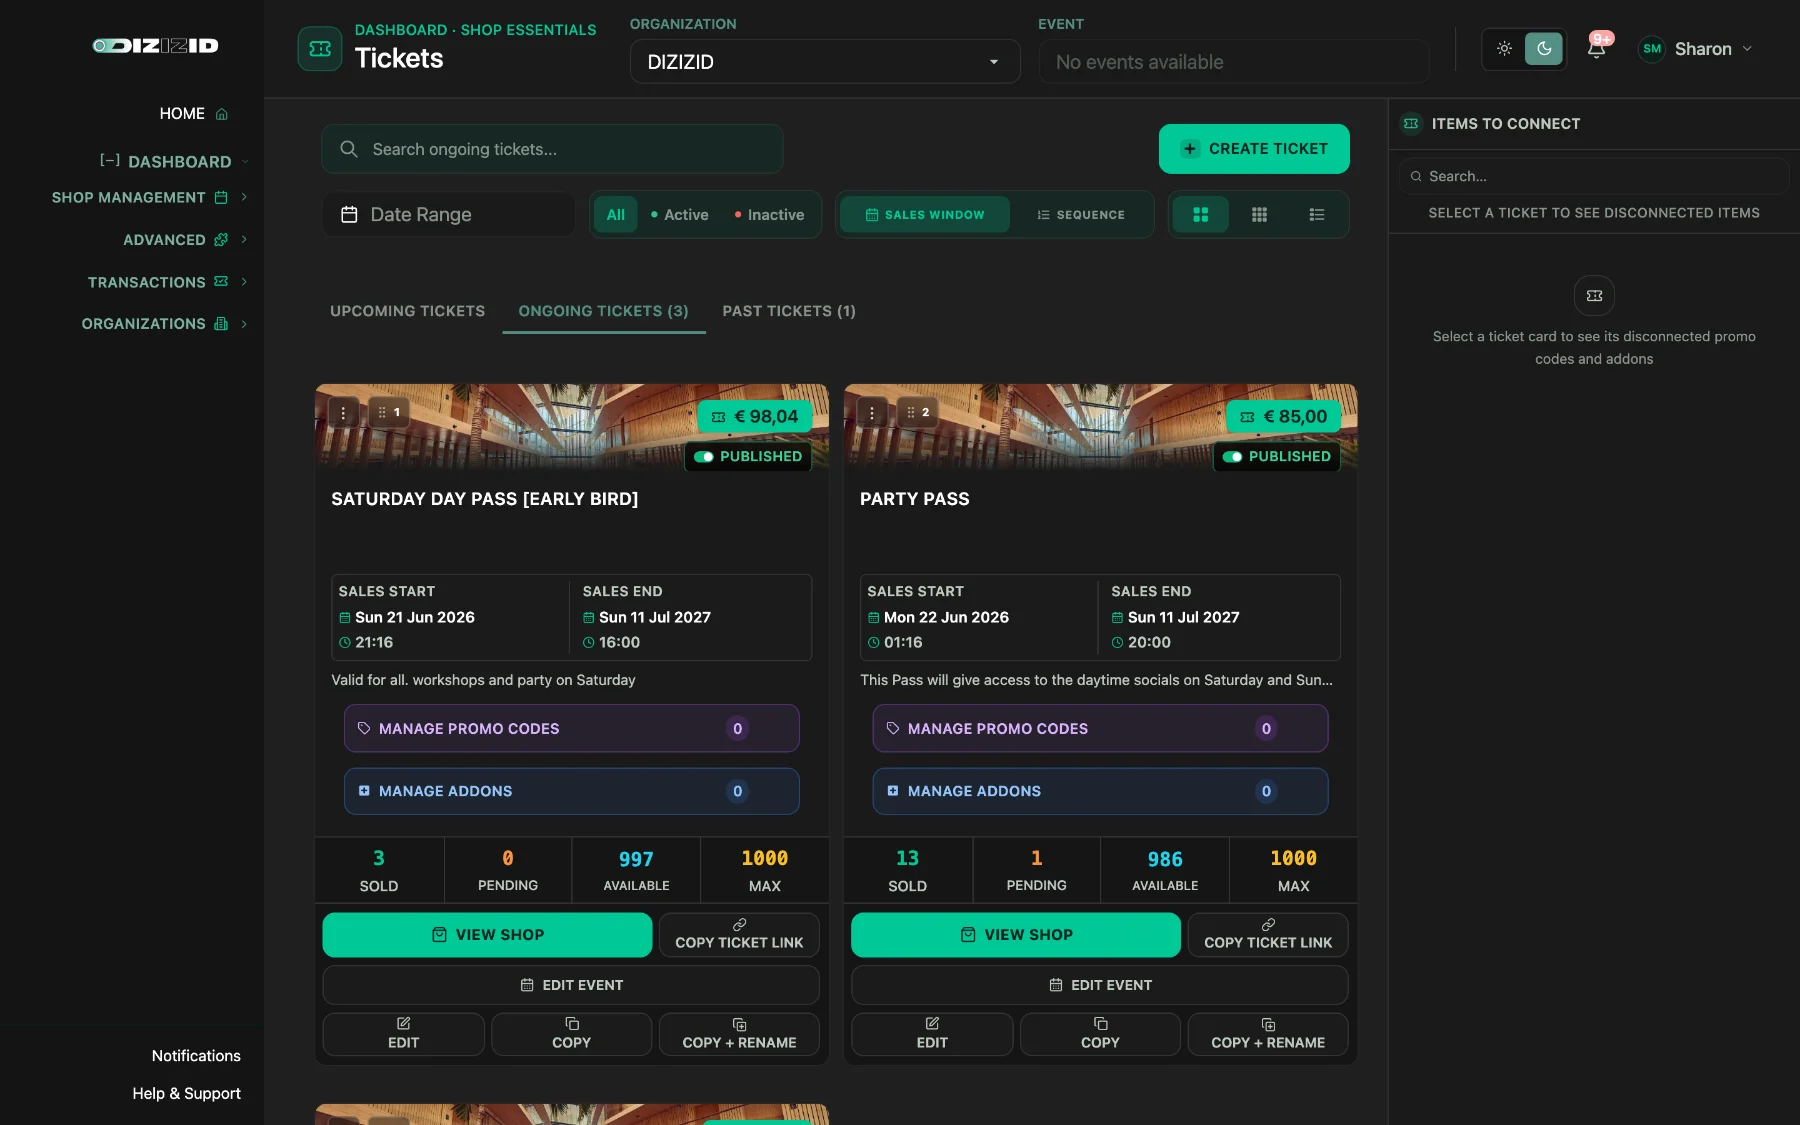Viewport: 1800px width, 1125px height.
Task: Toggle Published switch on Saturday Day Pass
Action: 704,456
